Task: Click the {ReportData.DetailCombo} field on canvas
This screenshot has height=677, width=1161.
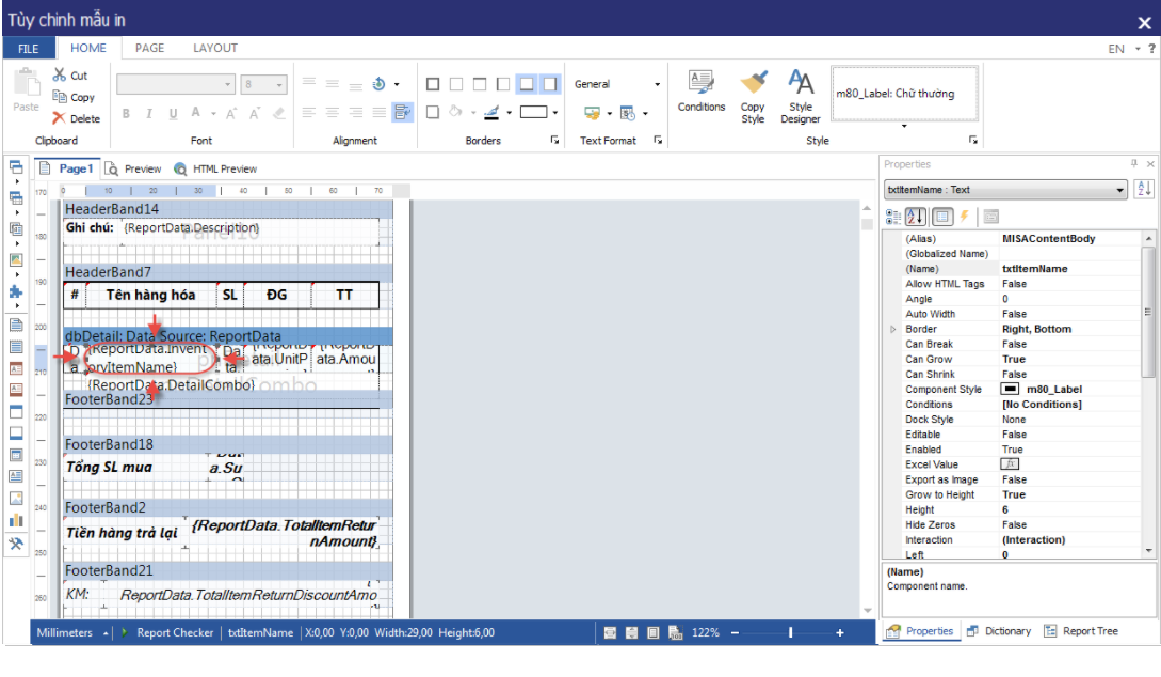Action: click(171, 385)
